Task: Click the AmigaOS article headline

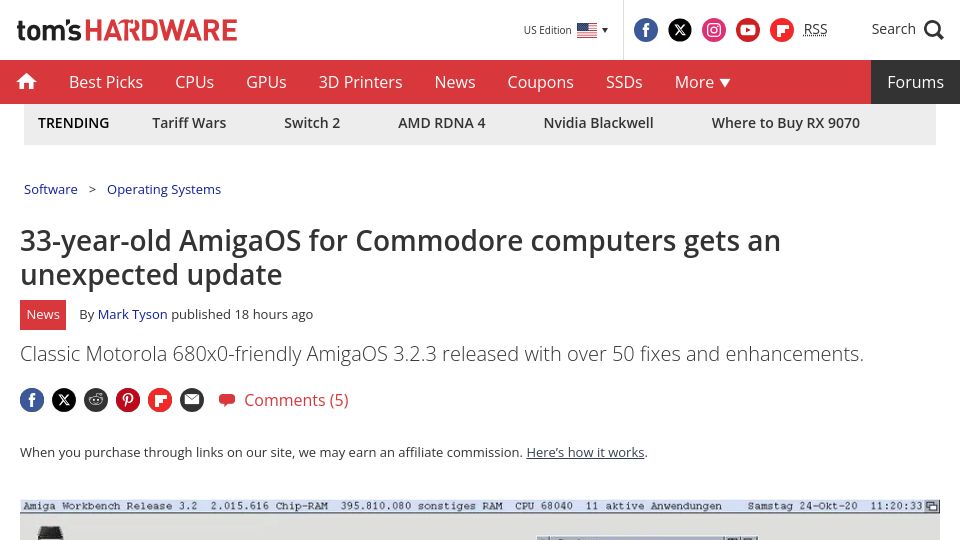Action: click(400, 258)
